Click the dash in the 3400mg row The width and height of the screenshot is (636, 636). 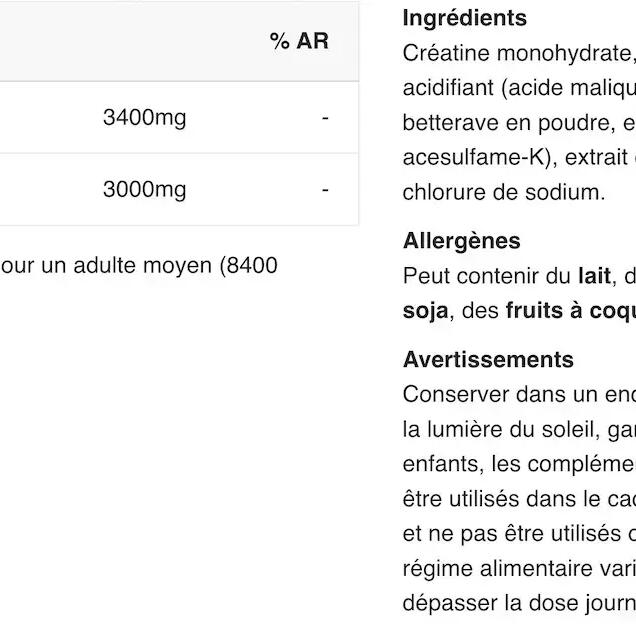click(x=325, y=118)
